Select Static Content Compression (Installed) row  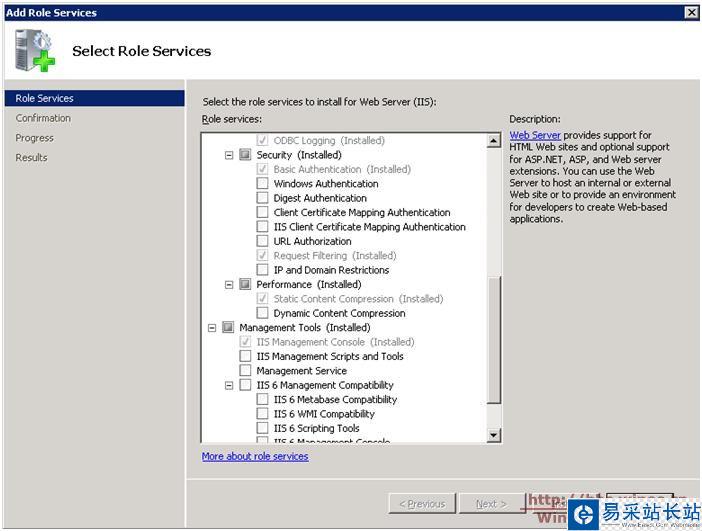coord(358,299)
